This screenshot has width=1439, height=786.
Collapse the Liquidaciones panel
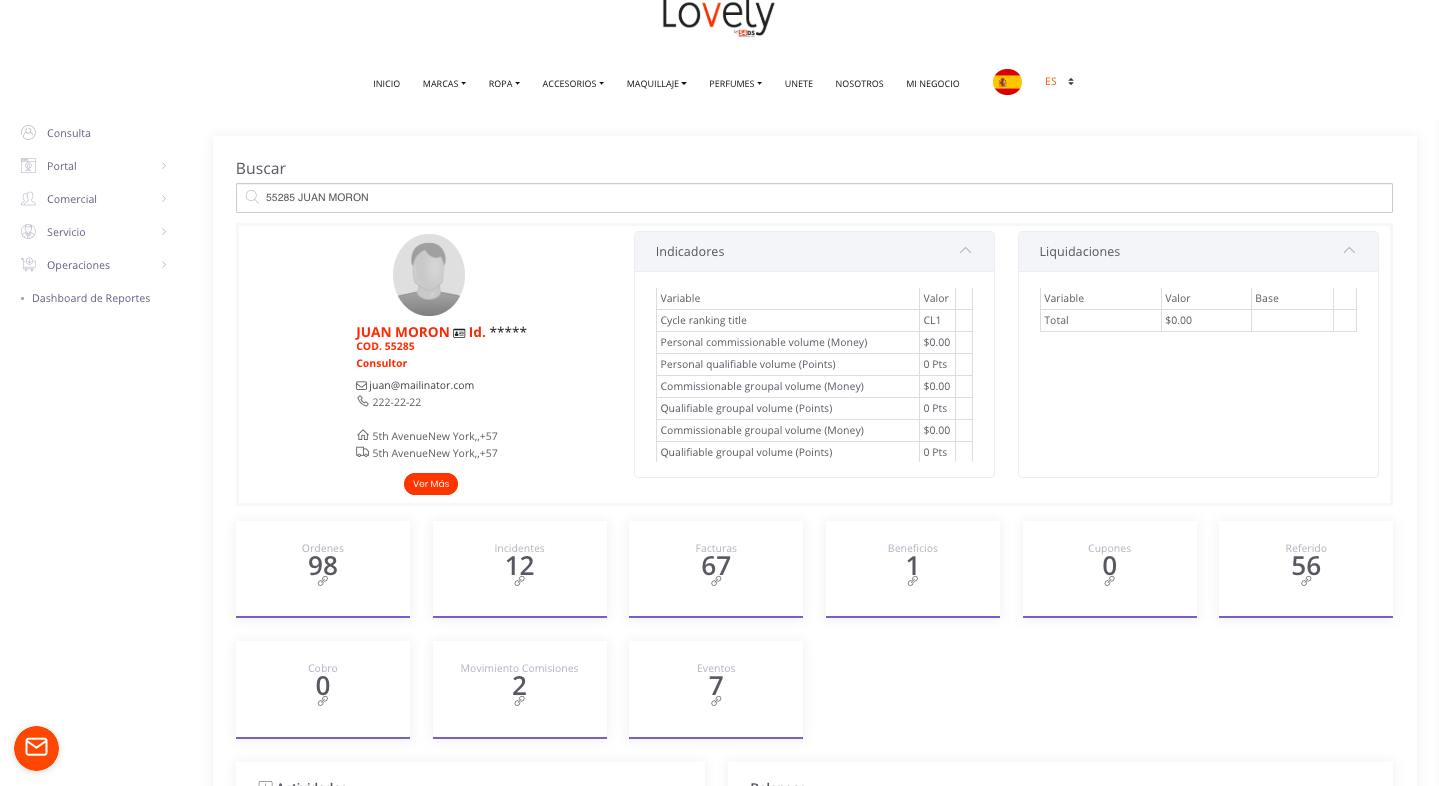click(1349, 251)
